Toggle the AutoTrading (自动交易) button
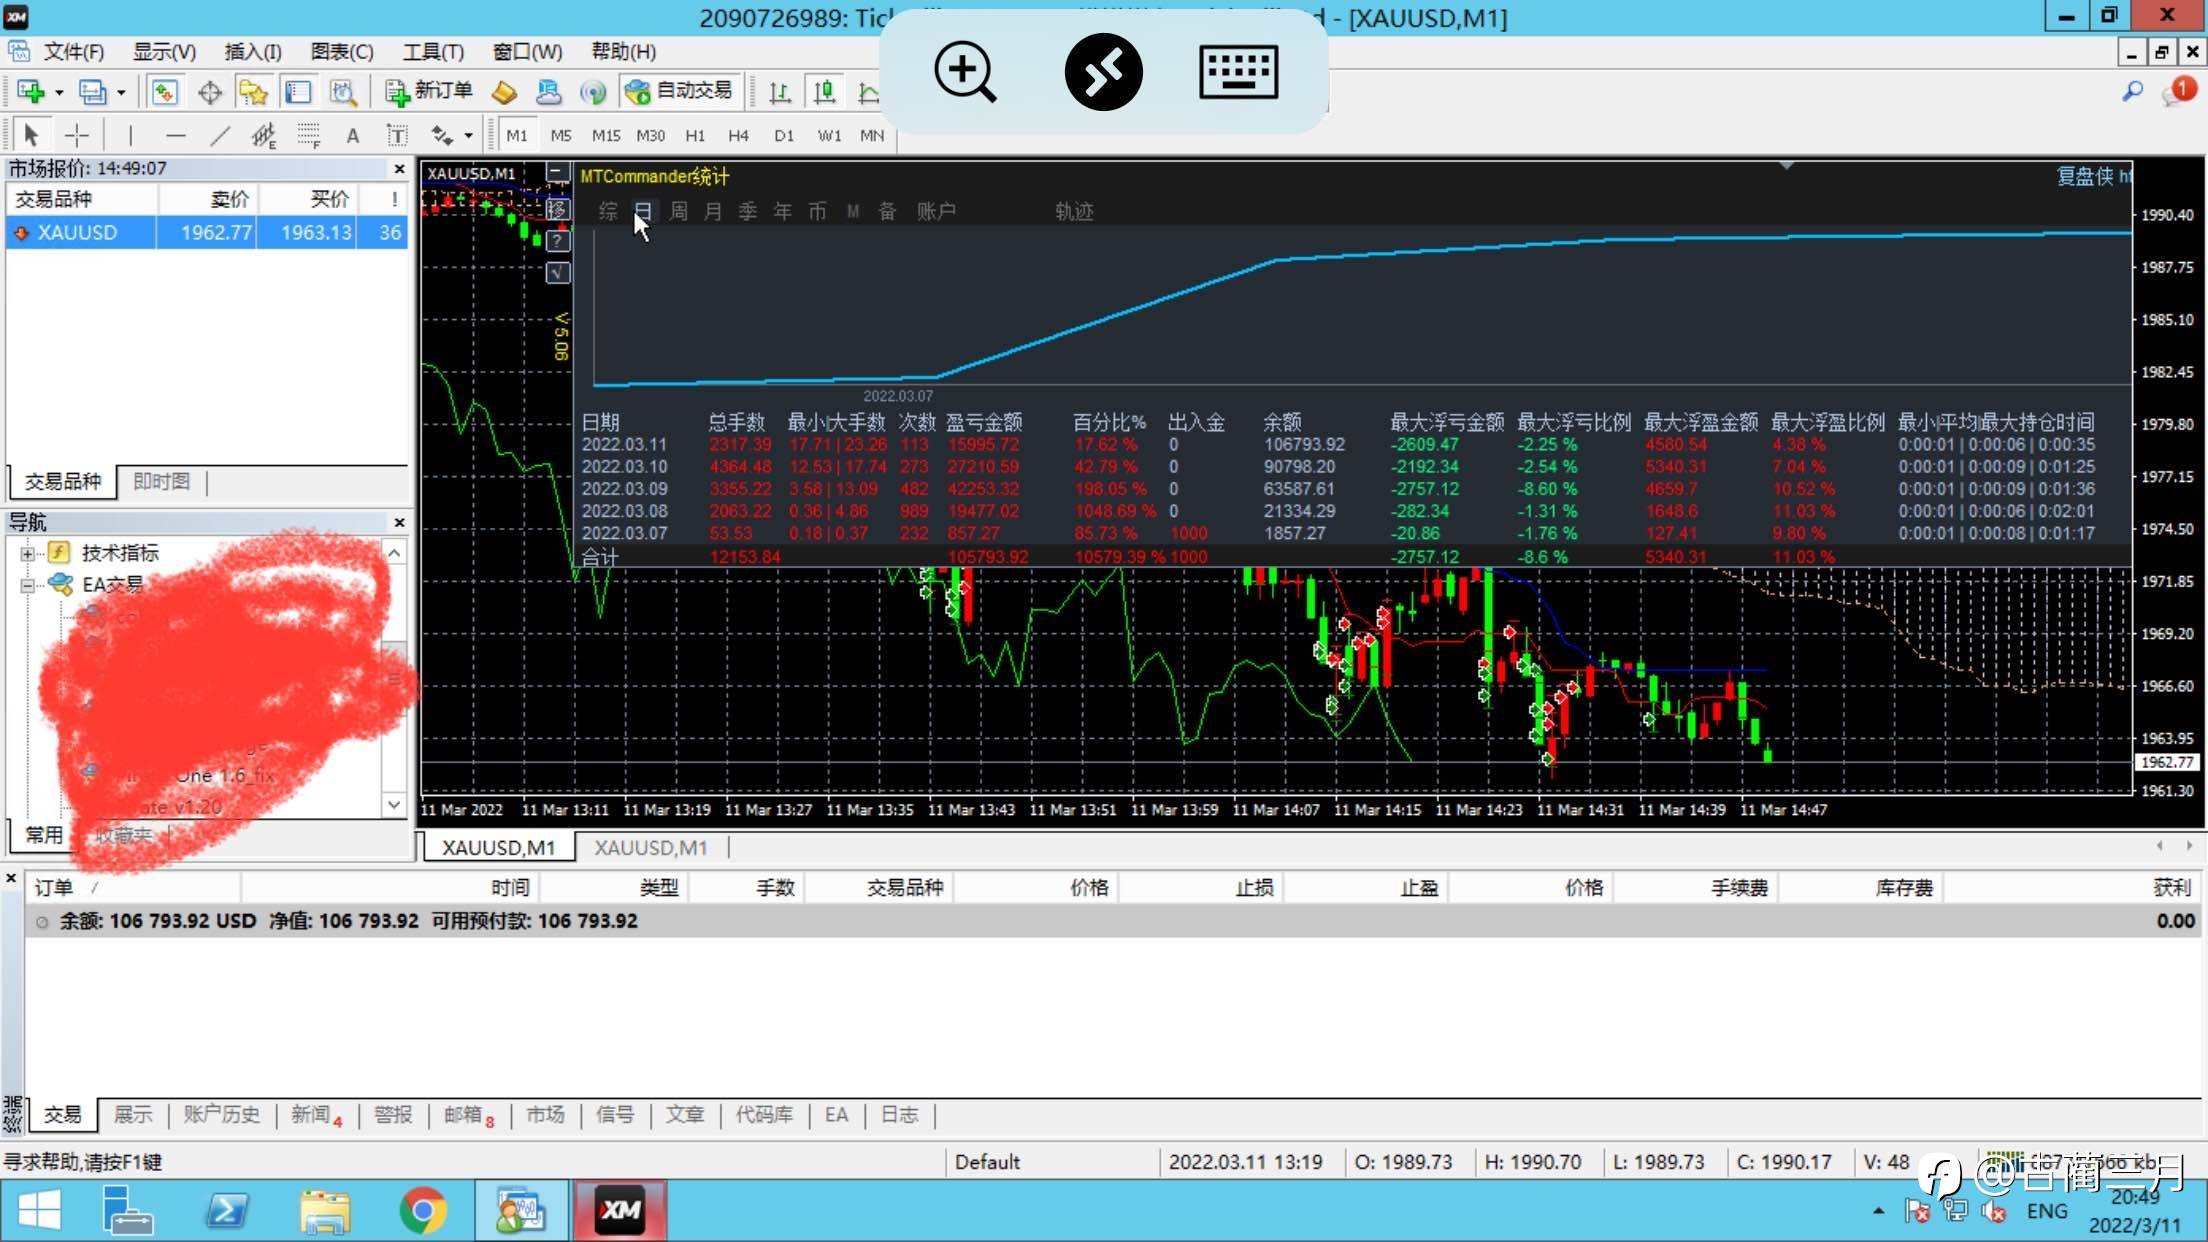This screenshot has width=2208, height=1242. [680, 92]
